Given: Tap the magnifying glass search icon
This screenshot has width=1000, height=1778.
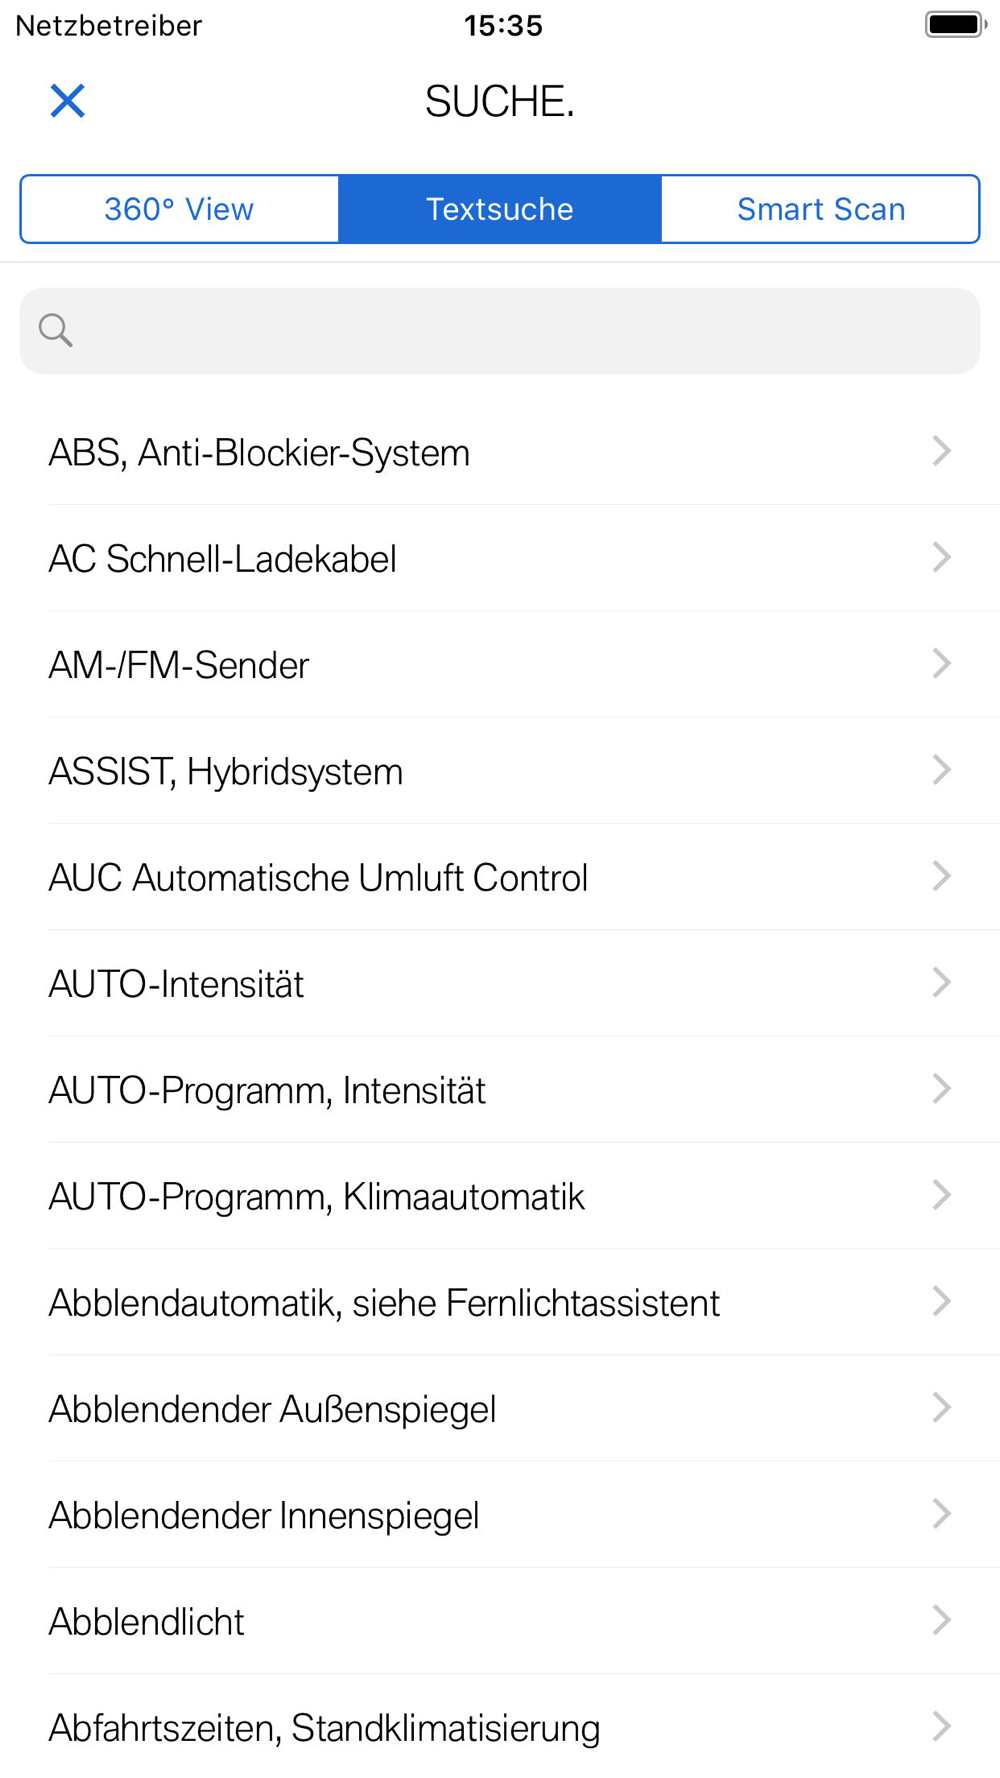Looking at the screenshot, I should coord(56,330).
